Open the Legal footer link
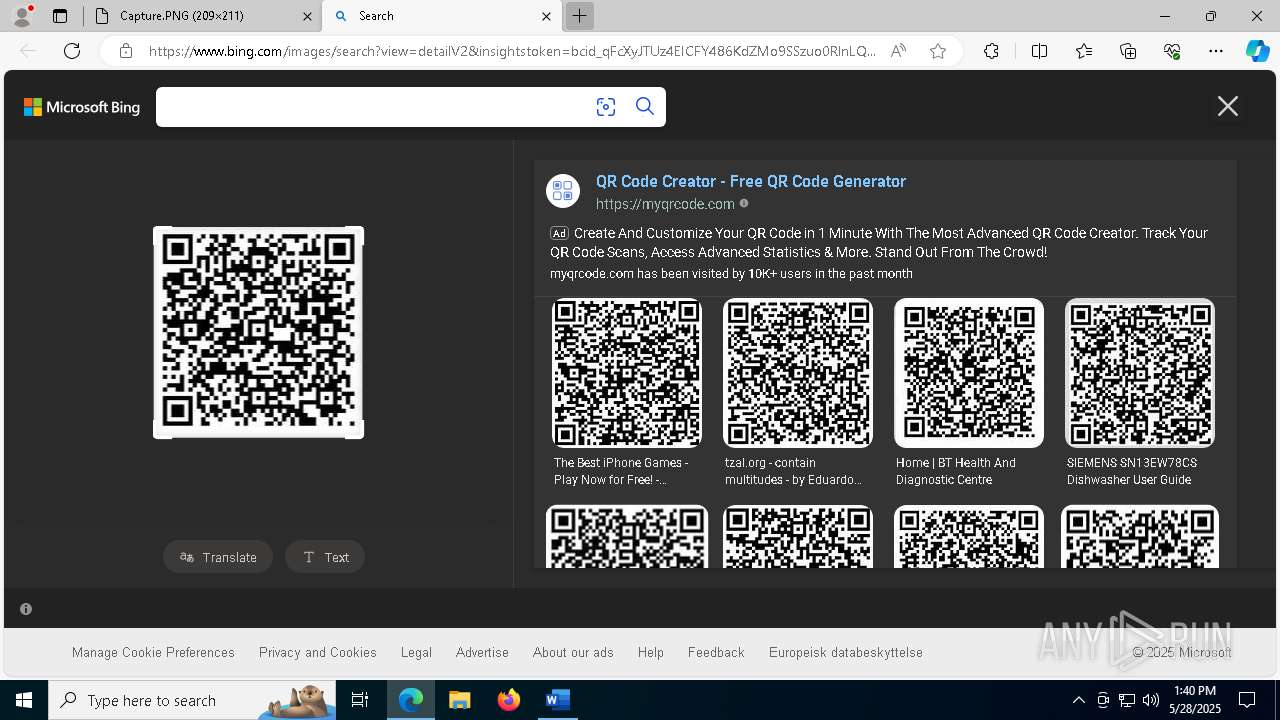 (416, 652)
